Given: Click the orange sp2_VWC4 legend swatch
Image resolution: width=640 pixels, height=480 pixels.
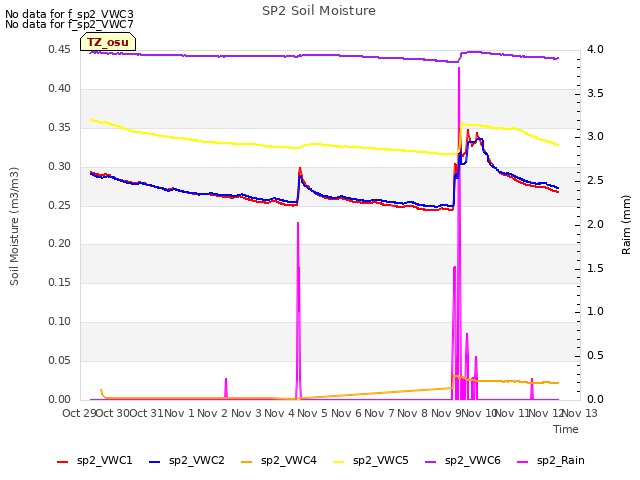Looking at the screenshot, I should [247, 462].
